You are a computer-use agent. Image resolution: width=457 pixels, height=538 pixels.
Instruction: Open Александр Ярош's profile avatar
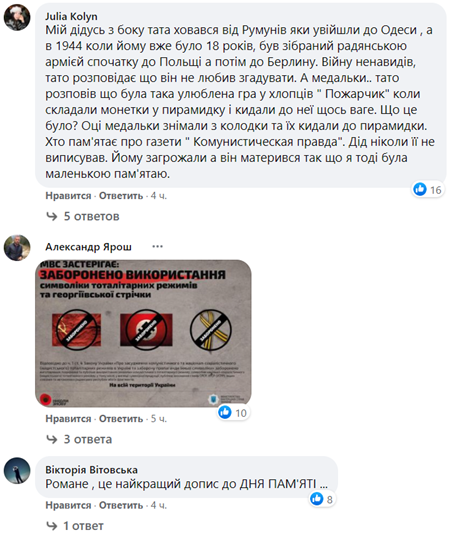click(17, 248)
